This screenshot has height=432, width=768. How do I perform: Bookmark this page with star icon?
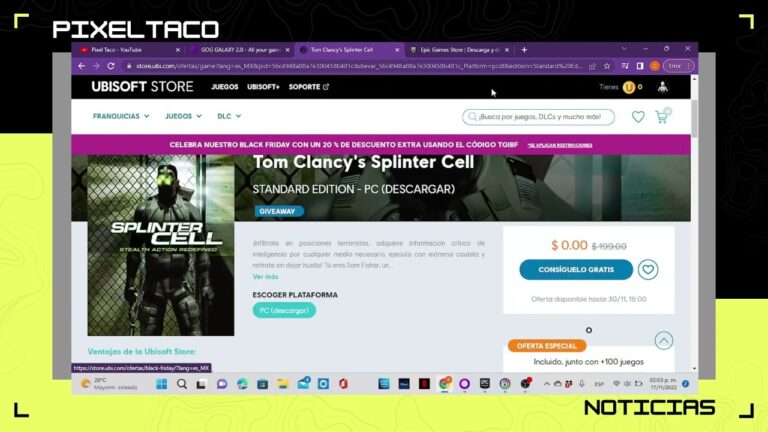[607, 66]
